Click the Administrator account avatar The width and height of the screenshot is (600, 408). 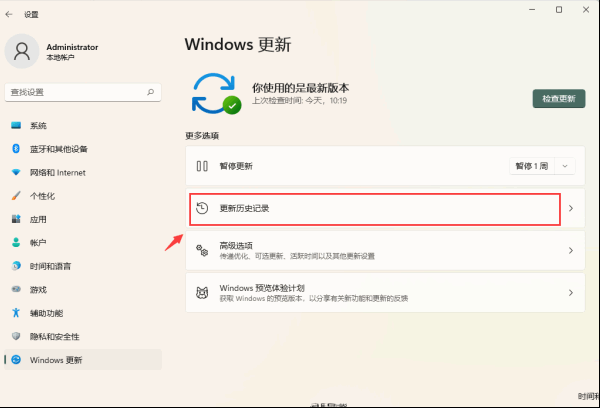tap(22, 51)
